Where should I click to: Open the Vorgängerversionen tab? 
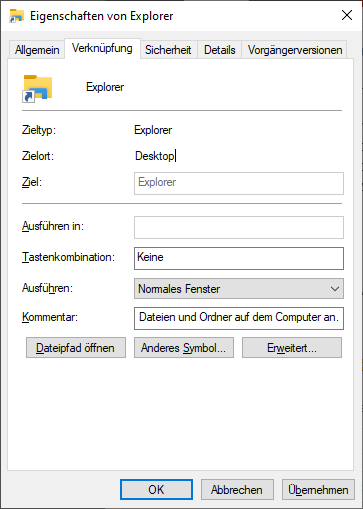(295, 50)
